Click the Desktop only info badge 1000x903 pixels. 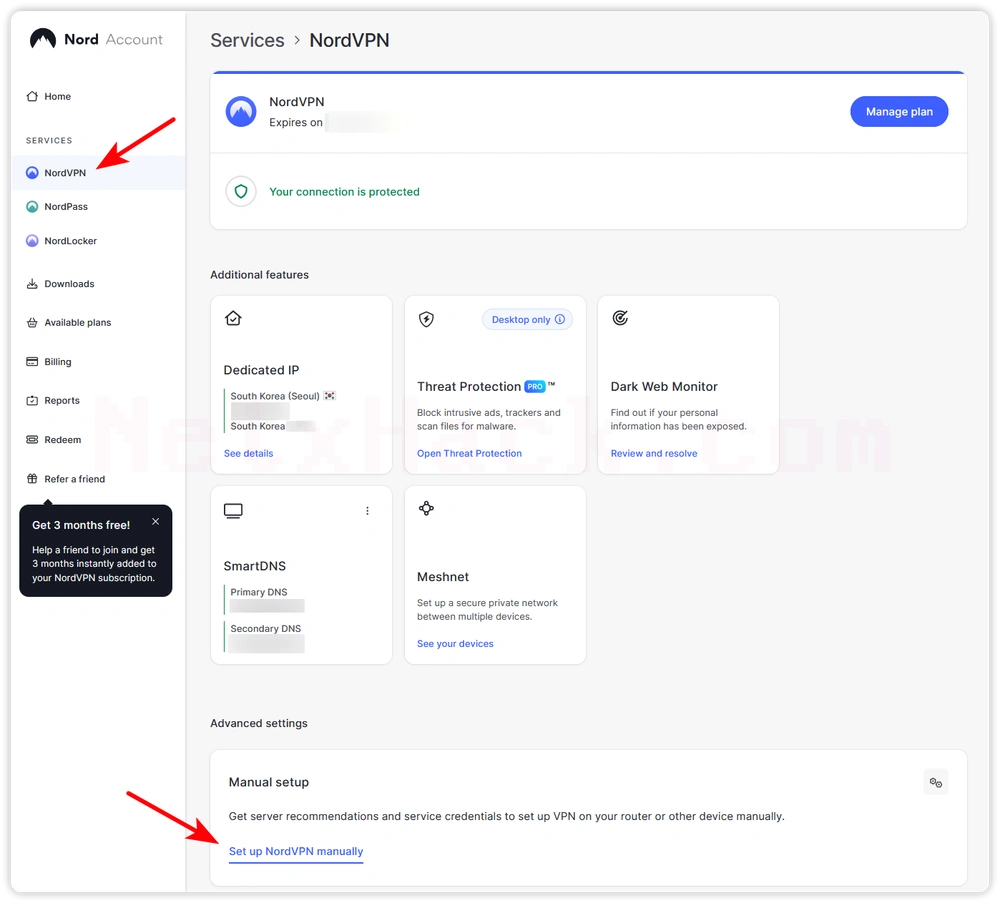point(527,319)
